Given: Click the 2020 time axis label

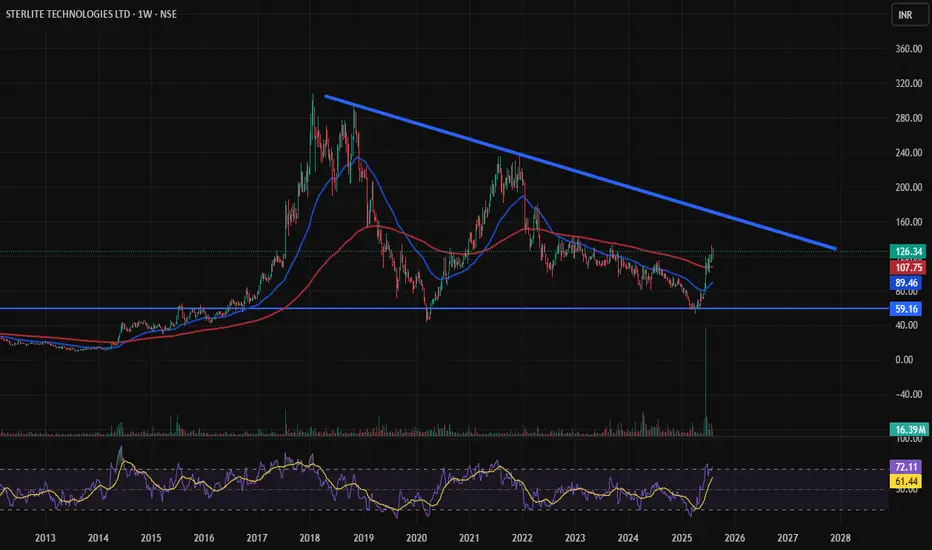Looking at the screenshot, I should (x=416, y=538).
